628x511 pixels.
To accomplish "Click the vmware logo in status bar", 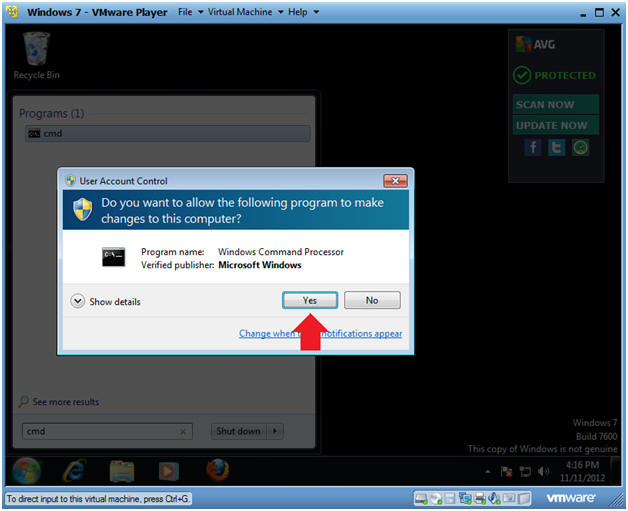I will [570, 498].
